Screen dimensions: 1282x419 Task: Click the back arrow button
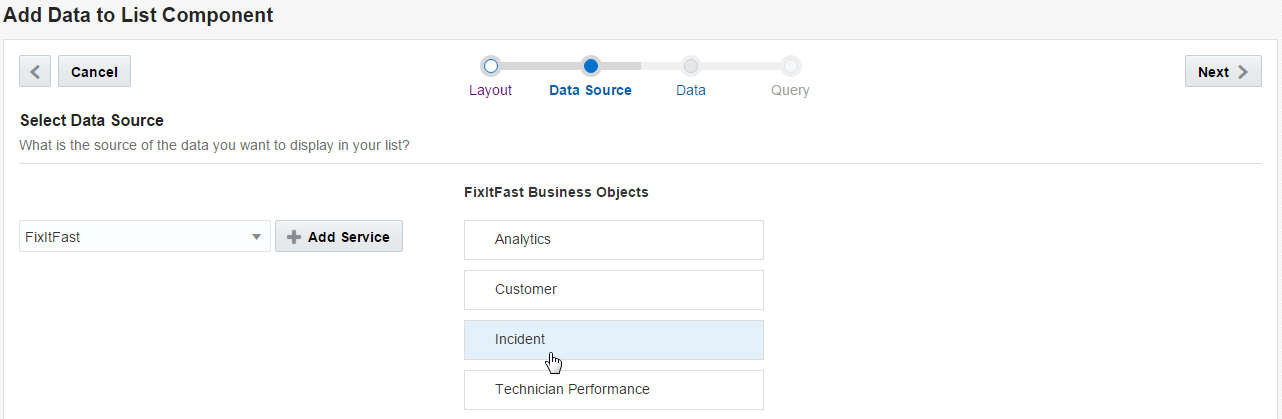tap(35, 72)
